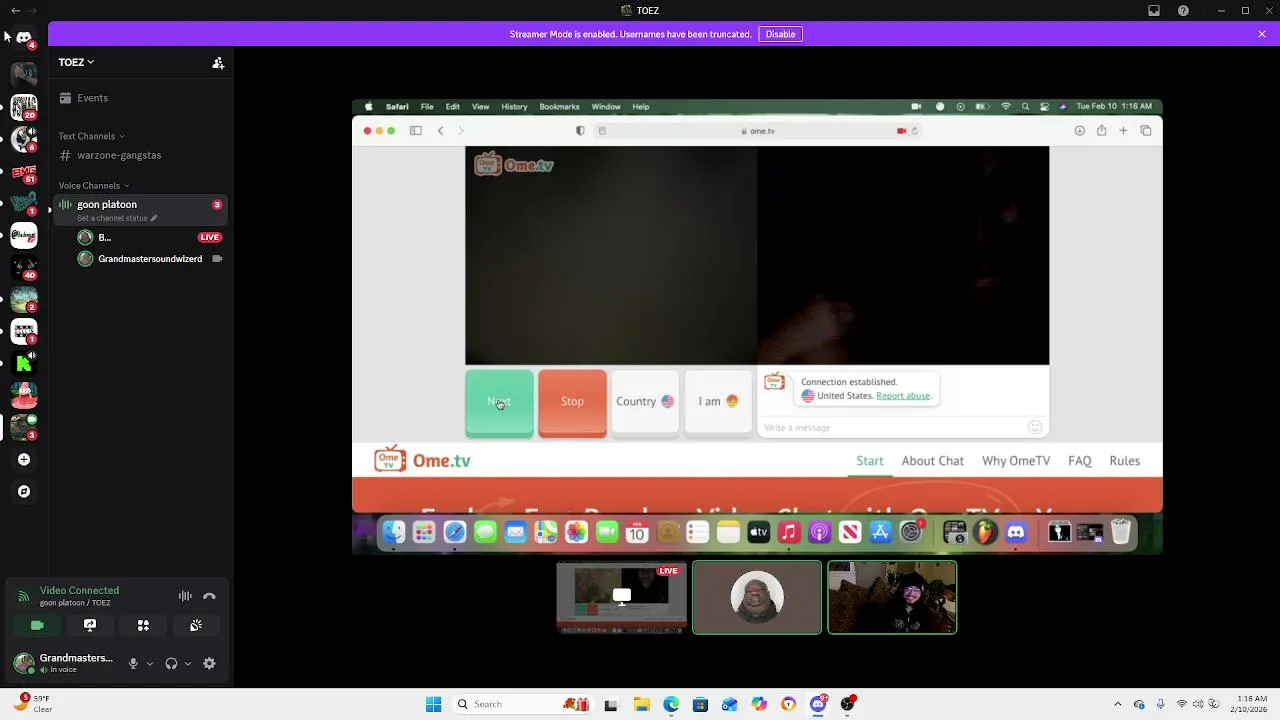Toggle the camera in voice panel
The width and height of the screenshot is (1280, 720).
37,625
